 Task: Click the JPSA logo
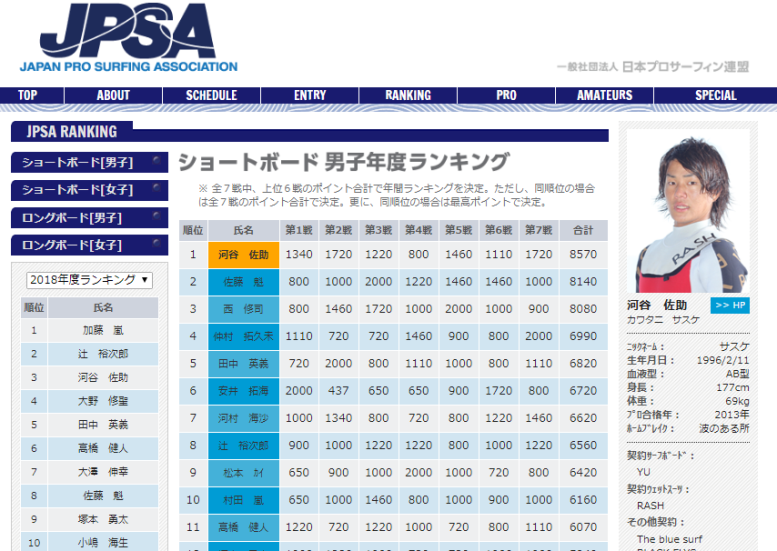click(128, 40)
